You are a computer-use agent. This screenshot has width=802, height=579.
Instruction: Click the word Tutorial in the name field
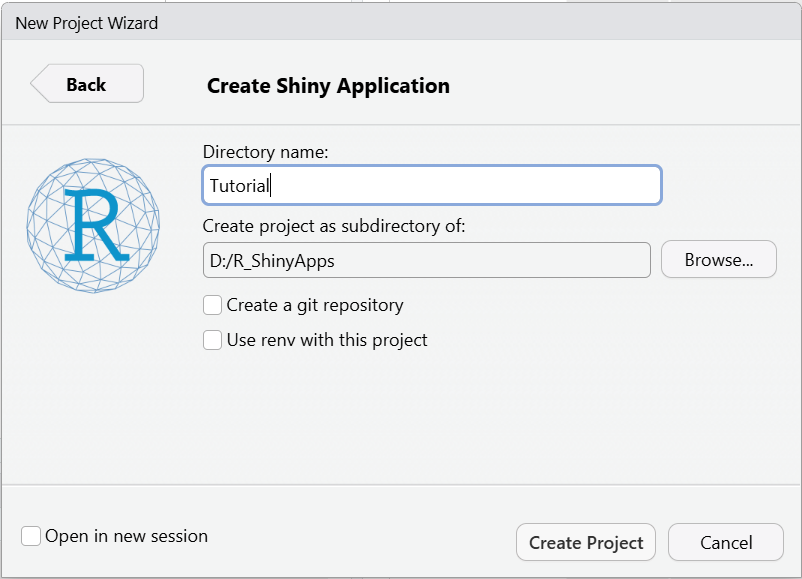tap(239, 185)
